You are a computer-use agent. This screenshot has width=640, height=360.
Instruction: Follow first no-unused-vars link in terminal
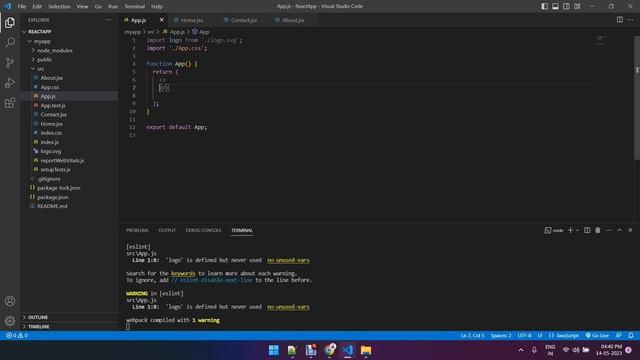pyautogui.click(x=288, y=260)
